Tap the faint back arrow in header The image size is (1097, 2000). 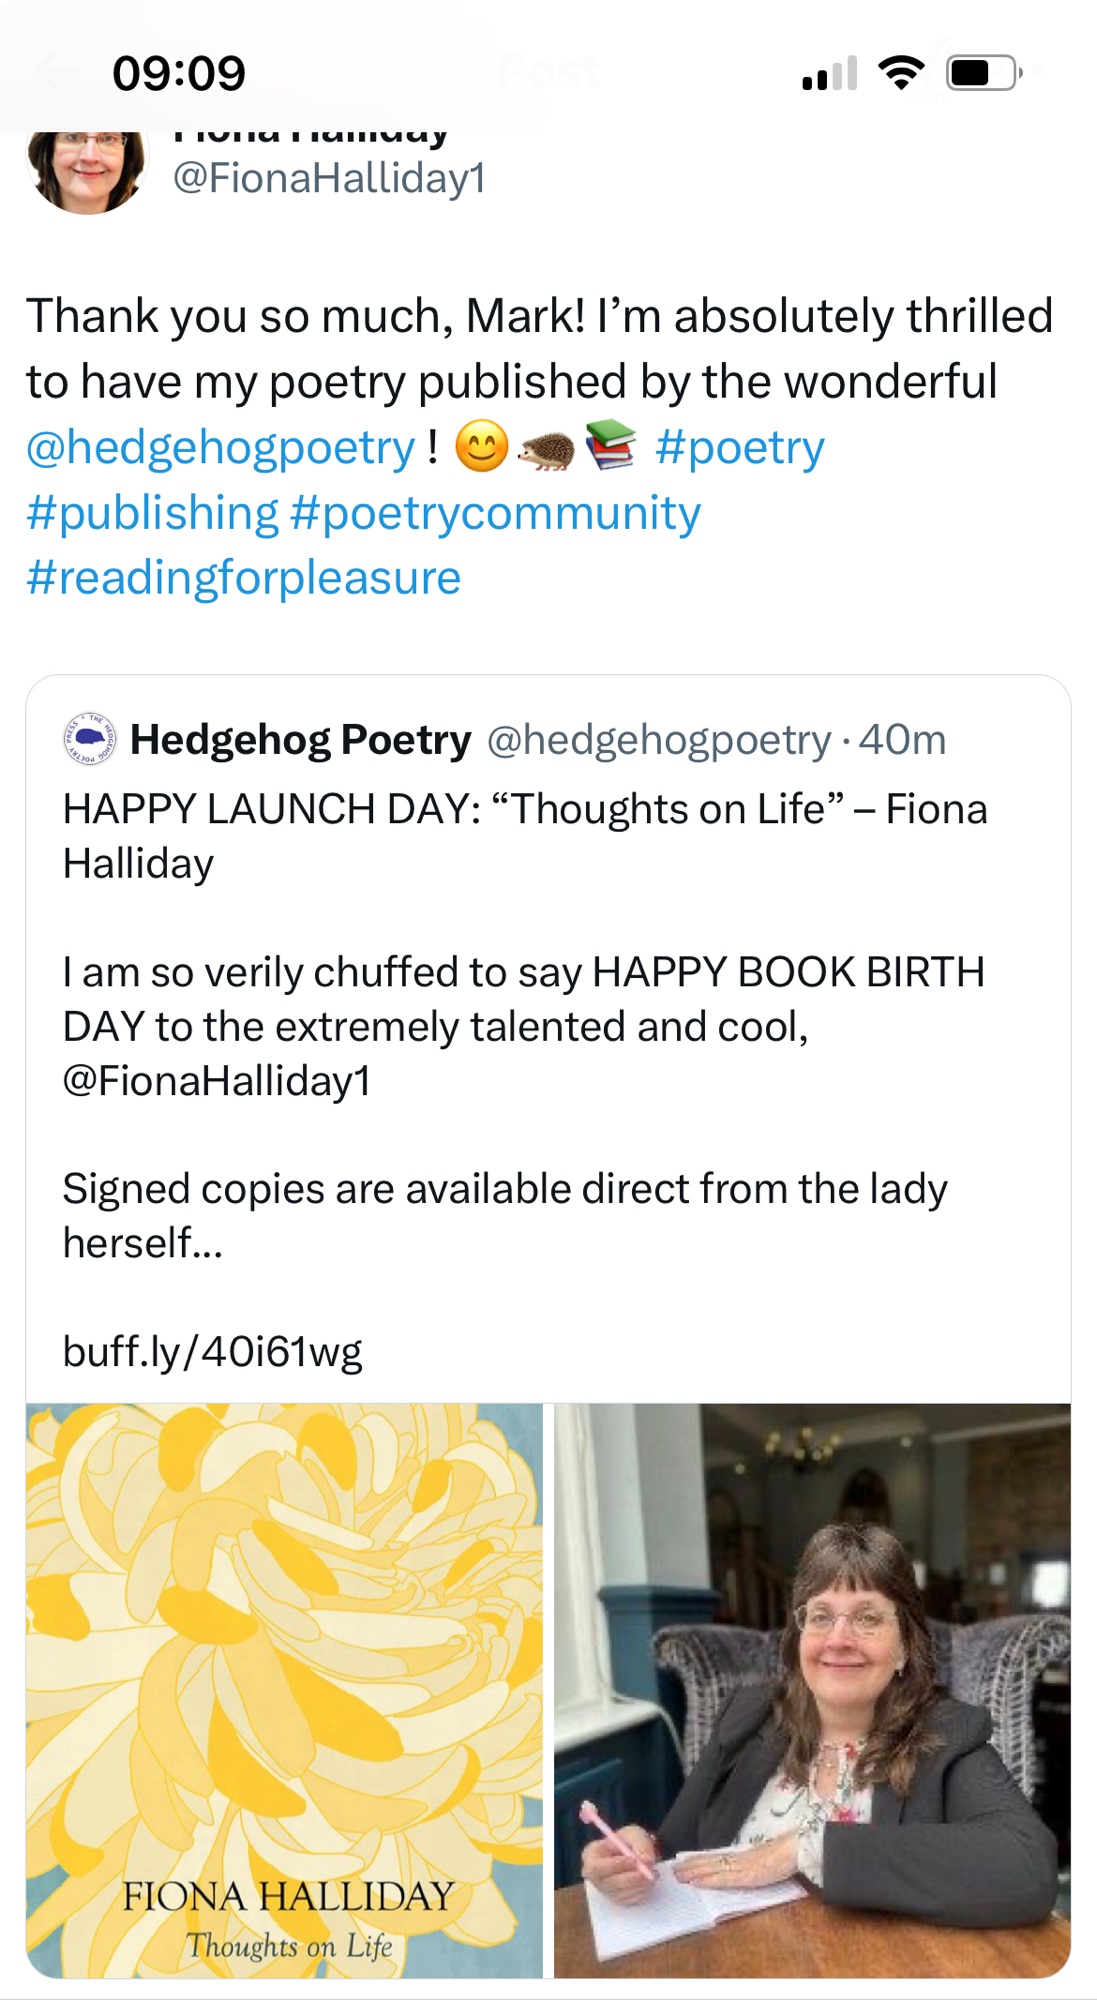click(x=58, y=72)
